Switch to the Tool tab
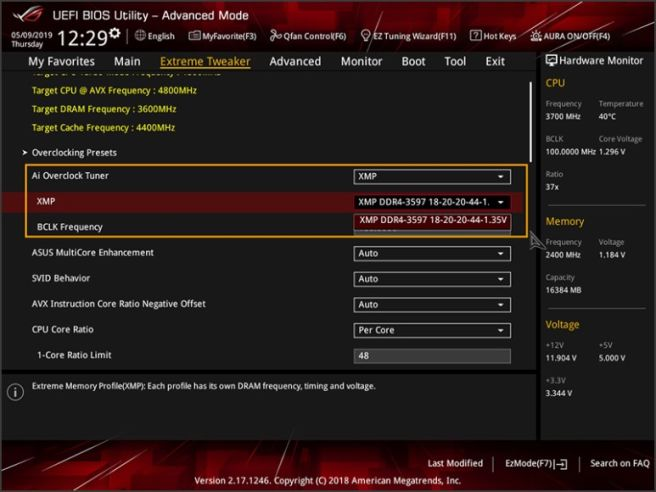This screenshot has height=492, width=656. [455, 62]
